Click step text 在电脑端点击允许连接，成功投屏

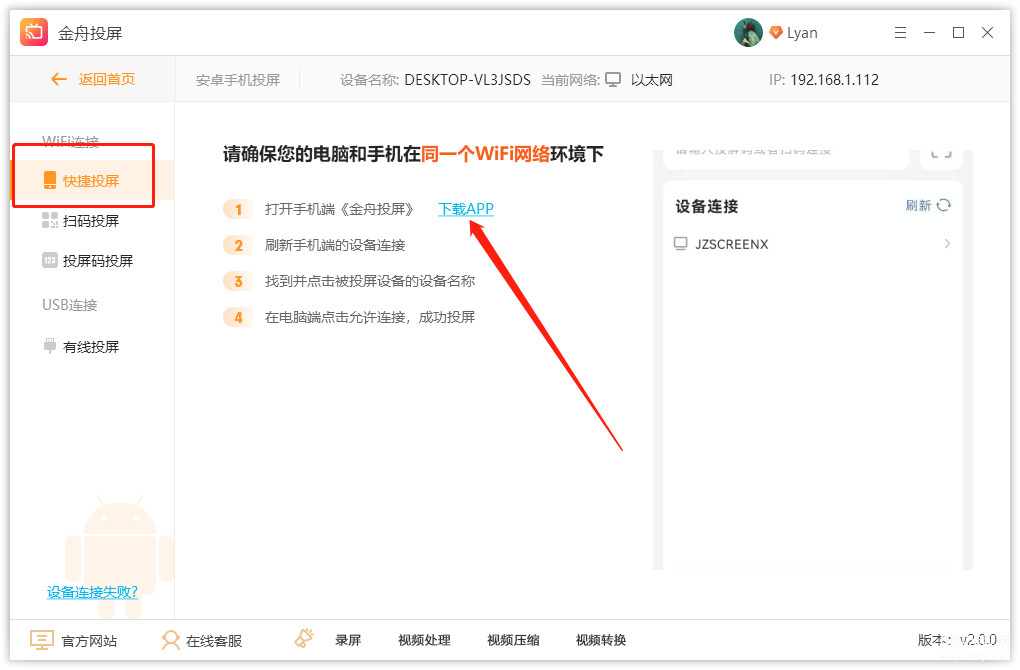(370, 317)
